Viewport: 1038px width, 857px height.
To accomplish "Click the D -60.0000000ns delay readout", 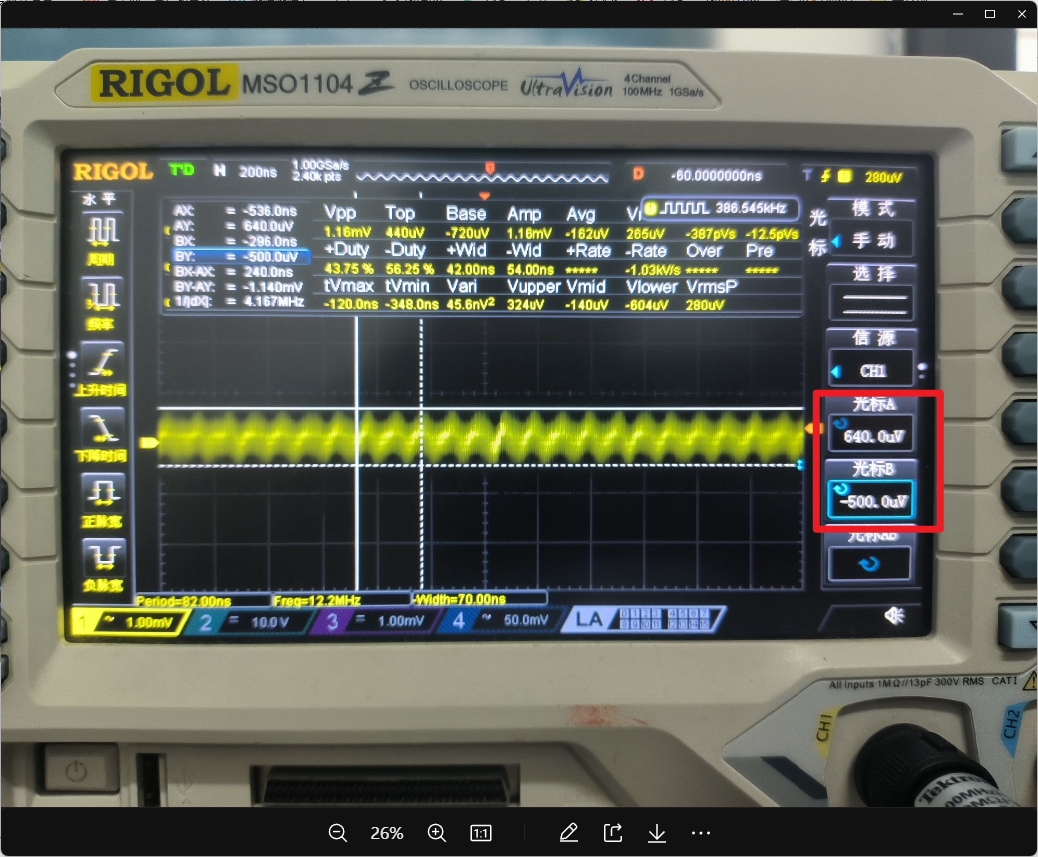I will tap(696, 175).
